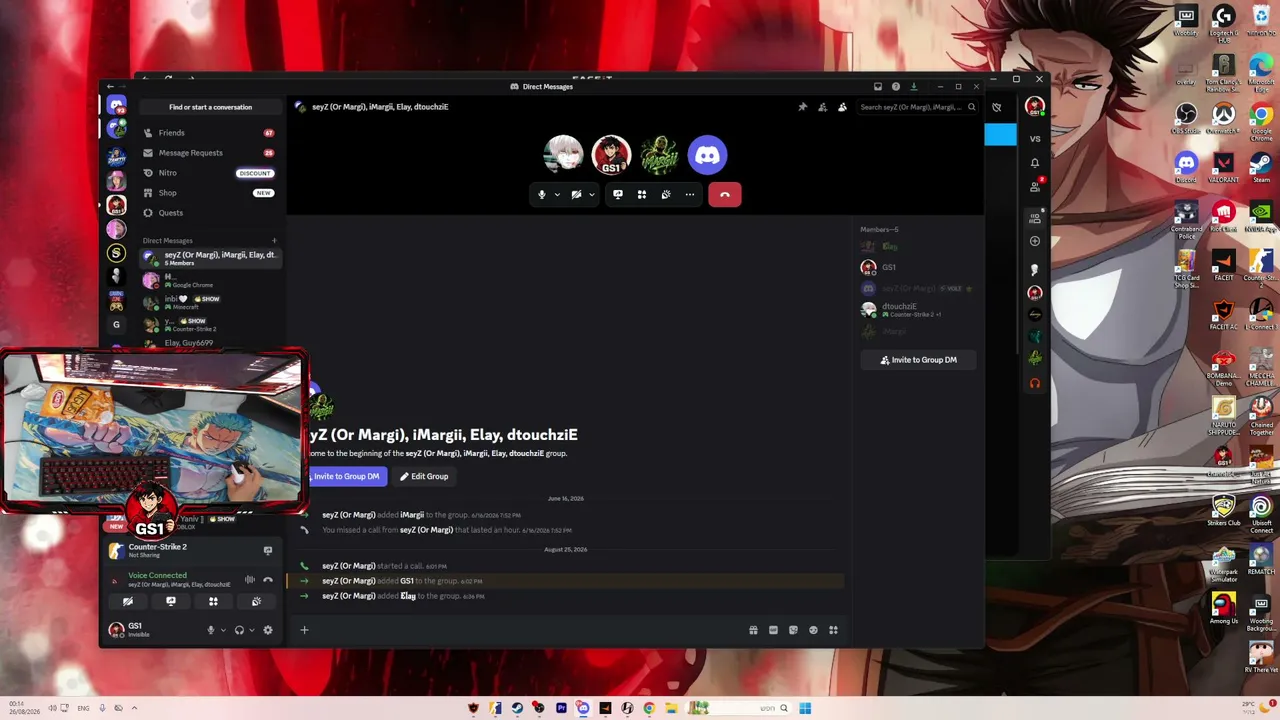Mute microphone in the user panel
Image resolution: width=1280 pixels, height=720 pixels.
[210, 630]
